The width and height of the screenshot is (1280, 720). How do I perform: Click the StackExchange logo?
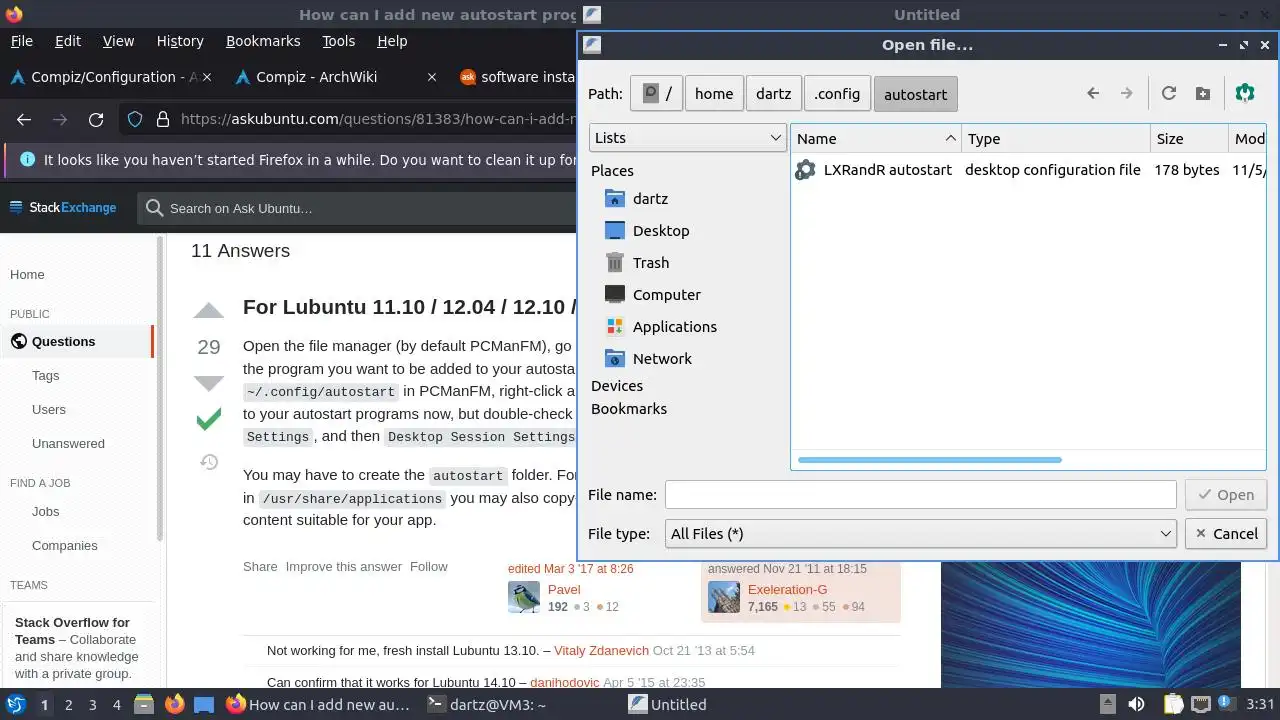63,208
